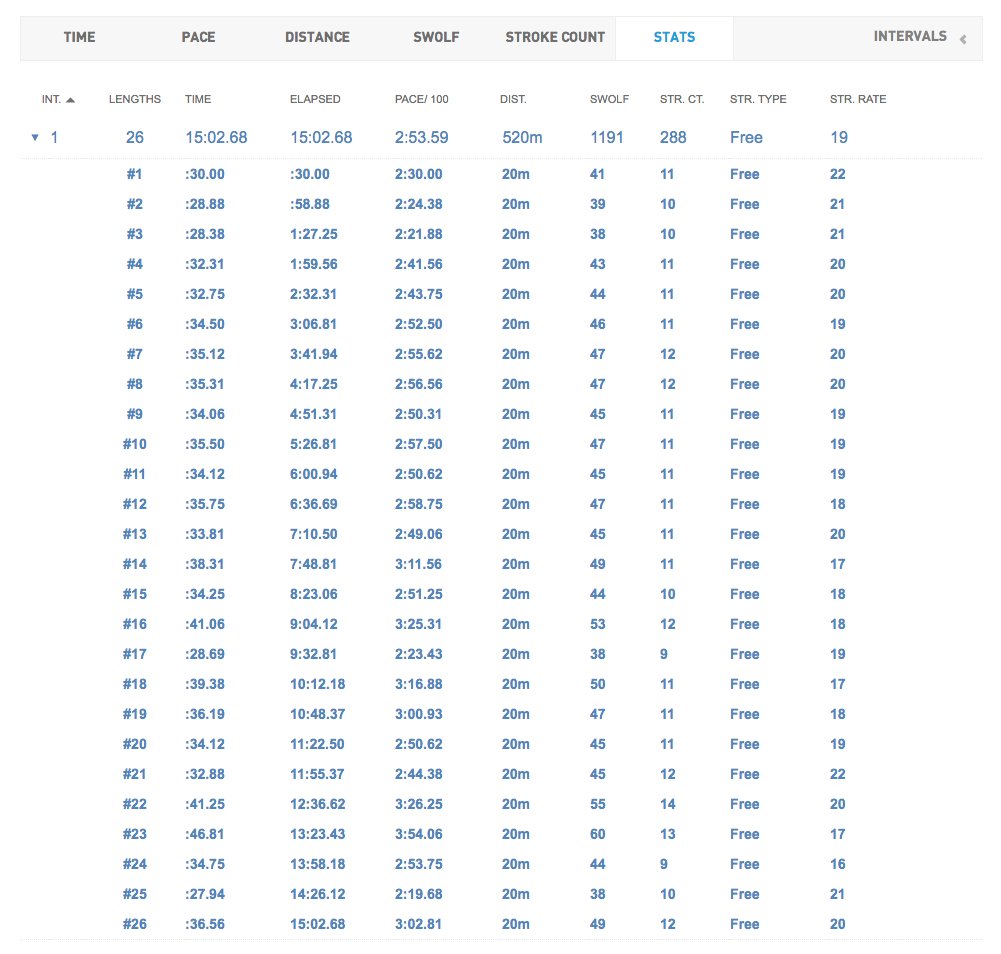Open the SWOLF tab

[436, 37]
